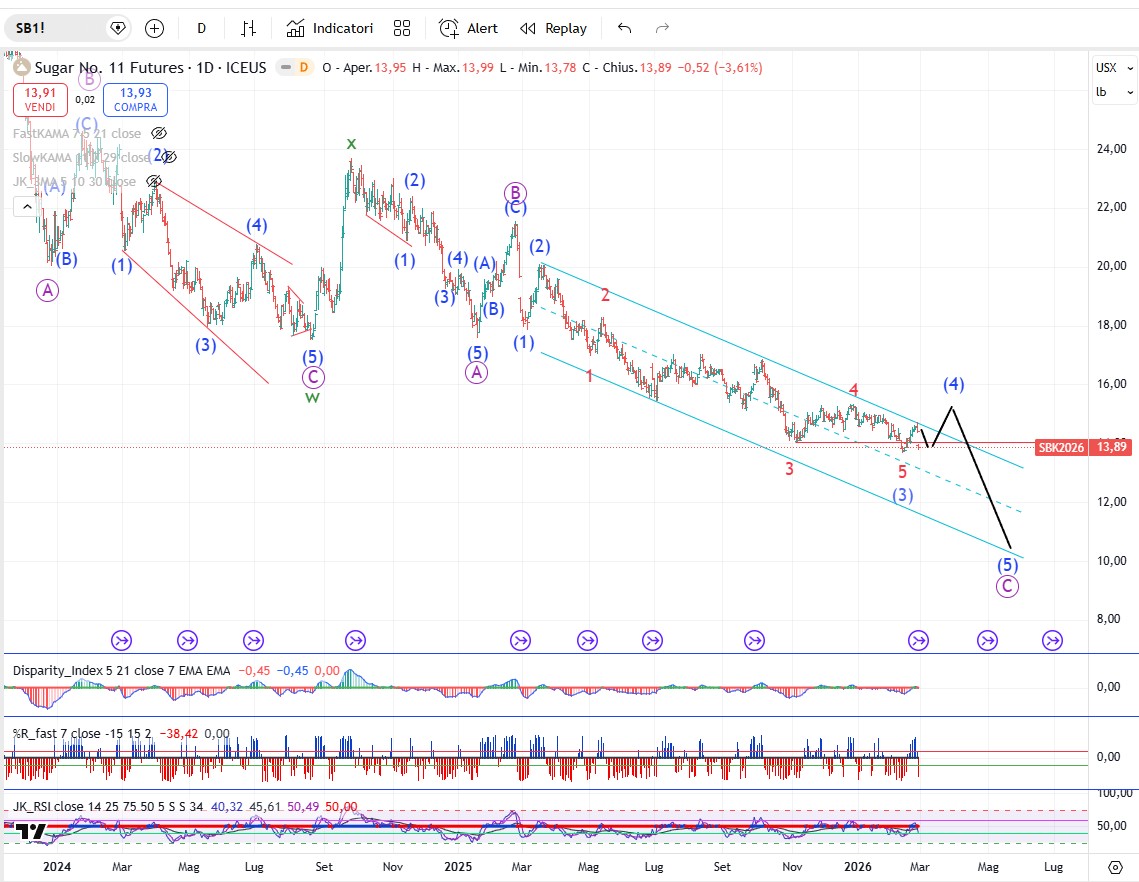This screenshot has width=1139, height=882.
Task: Click the contract rollover marker near Sep 2024
Action: (x=355, y=640)
